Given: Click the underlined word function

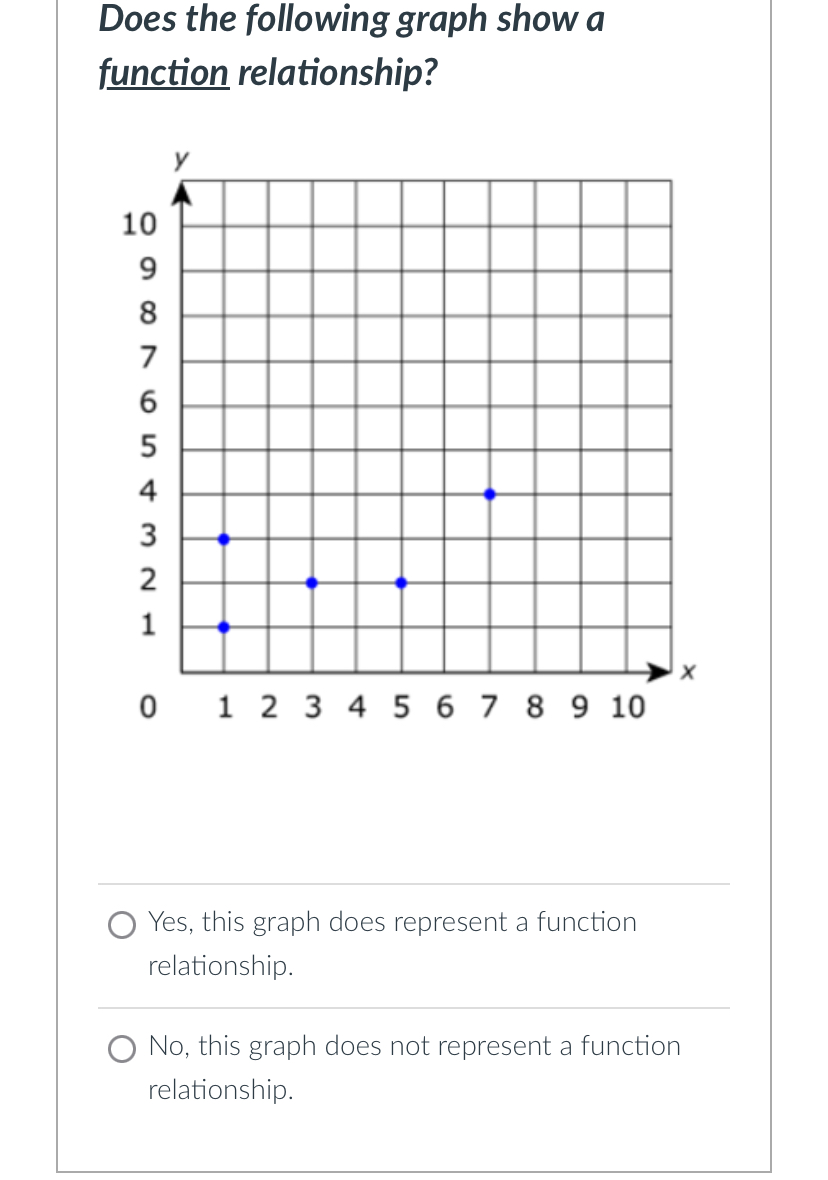Looking at the screenshot, I should pos(163,72).
